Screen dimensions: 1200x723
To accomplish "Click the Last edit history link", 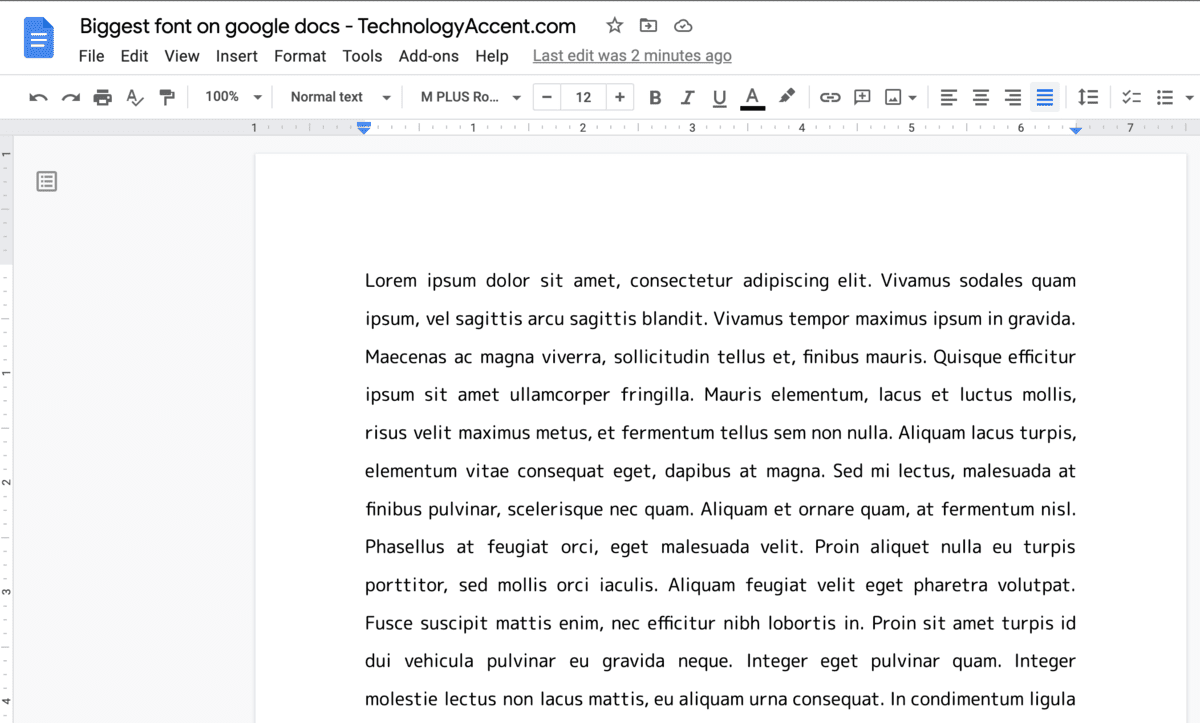I will [632, 56].
